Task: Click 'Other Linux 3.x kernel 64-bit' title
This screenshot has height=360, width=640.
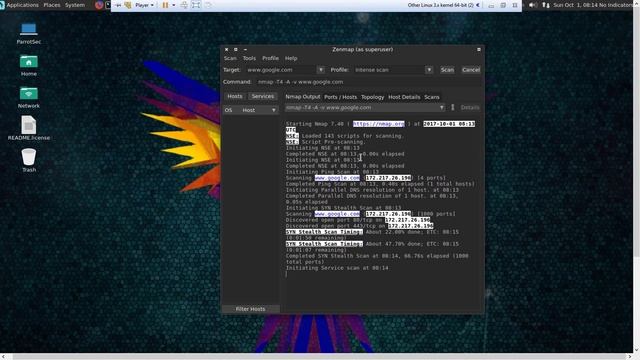Action: point(440,5)
